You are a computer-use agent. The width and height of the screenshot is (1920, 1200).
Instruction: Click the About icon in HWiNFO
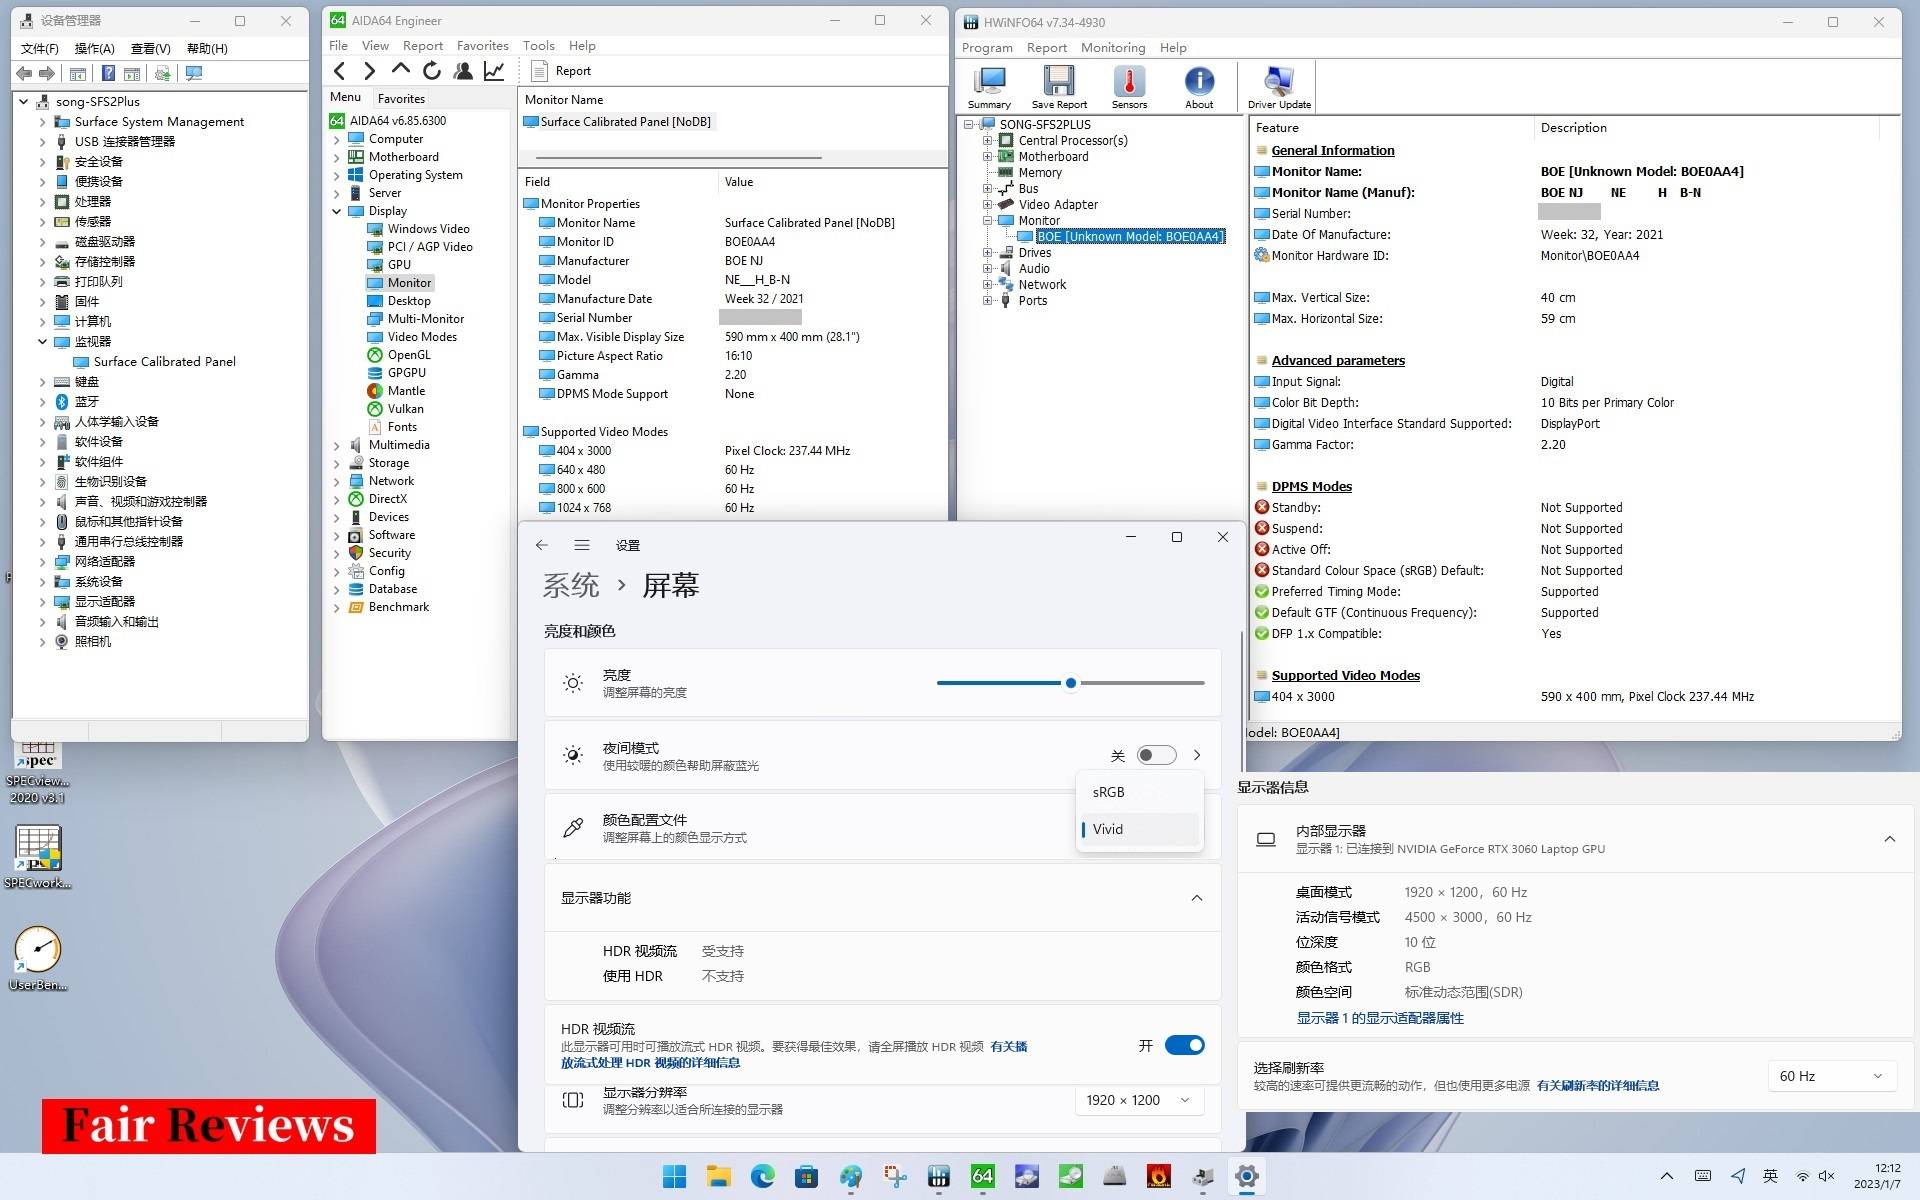click(1198, 85)
